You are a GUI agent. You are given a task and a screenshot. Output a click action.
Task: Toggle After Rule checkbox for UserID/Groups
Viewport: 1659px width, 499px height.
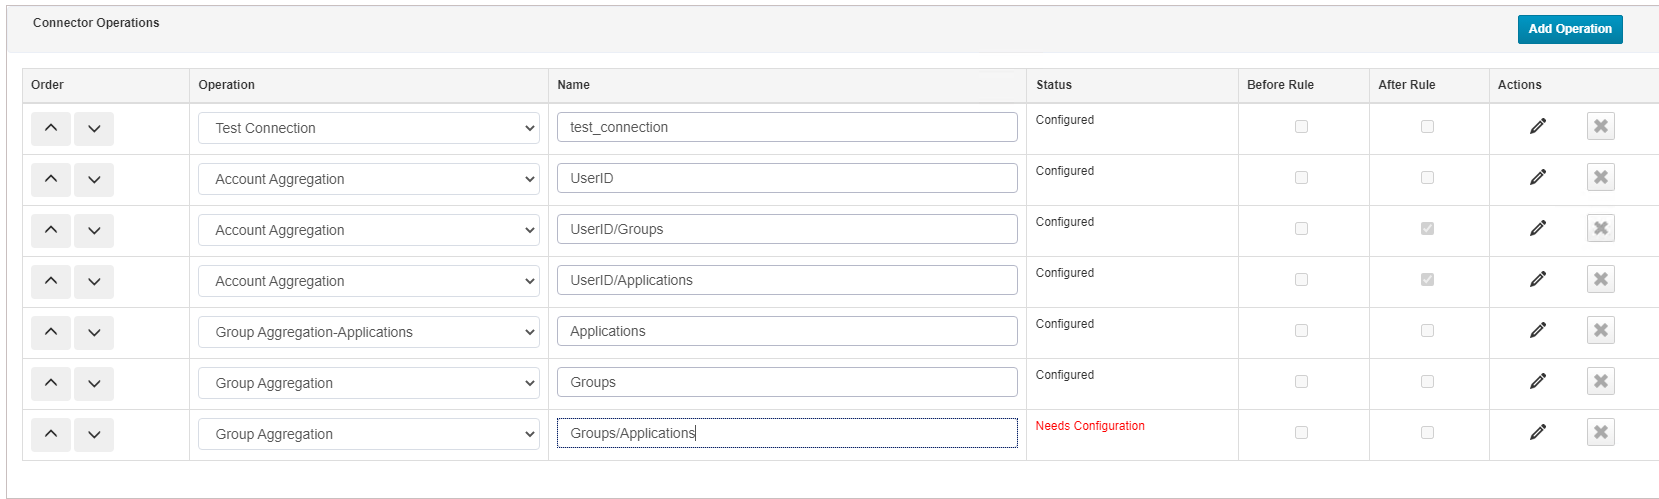[1427, 228]
